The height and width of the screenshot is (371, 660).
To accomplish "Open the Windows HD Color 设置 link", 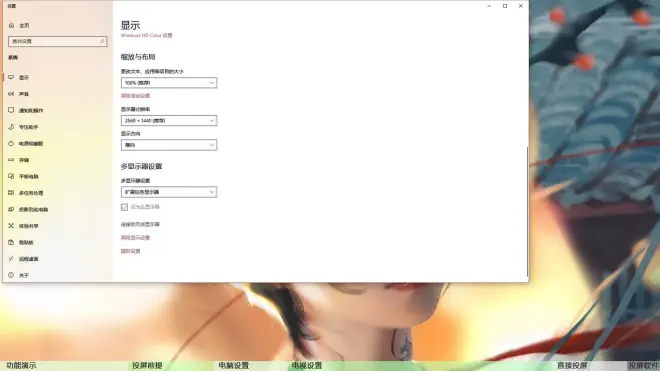I will (x=146, y=35).
